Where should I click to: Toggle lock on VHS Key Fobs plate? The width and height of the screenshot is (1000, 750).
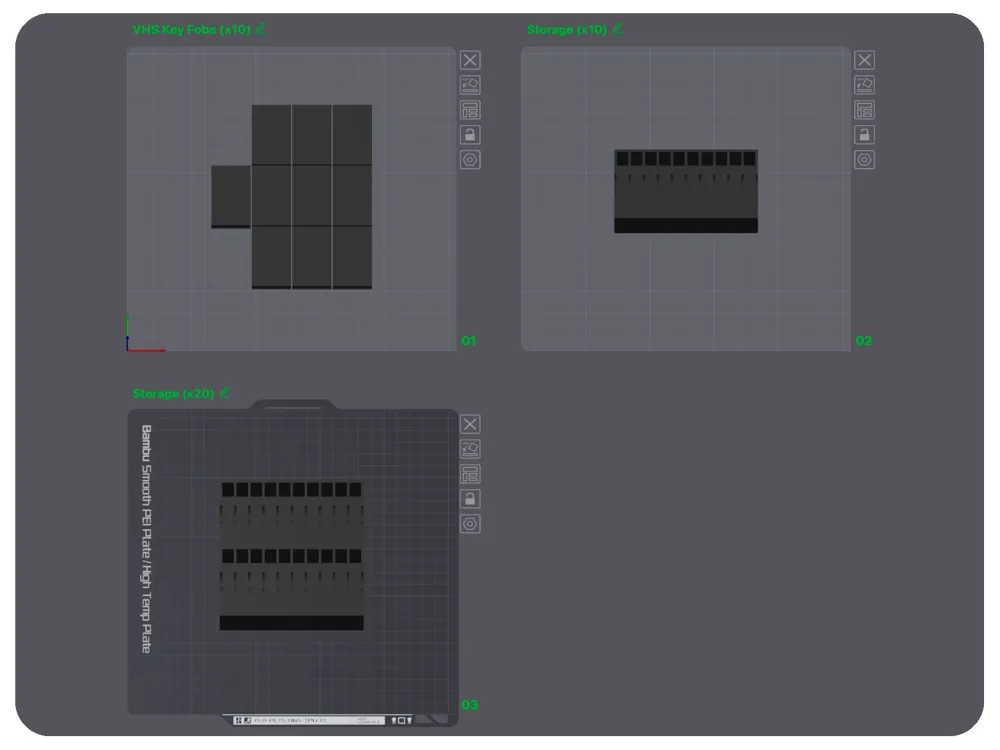[x=470, y=135]
